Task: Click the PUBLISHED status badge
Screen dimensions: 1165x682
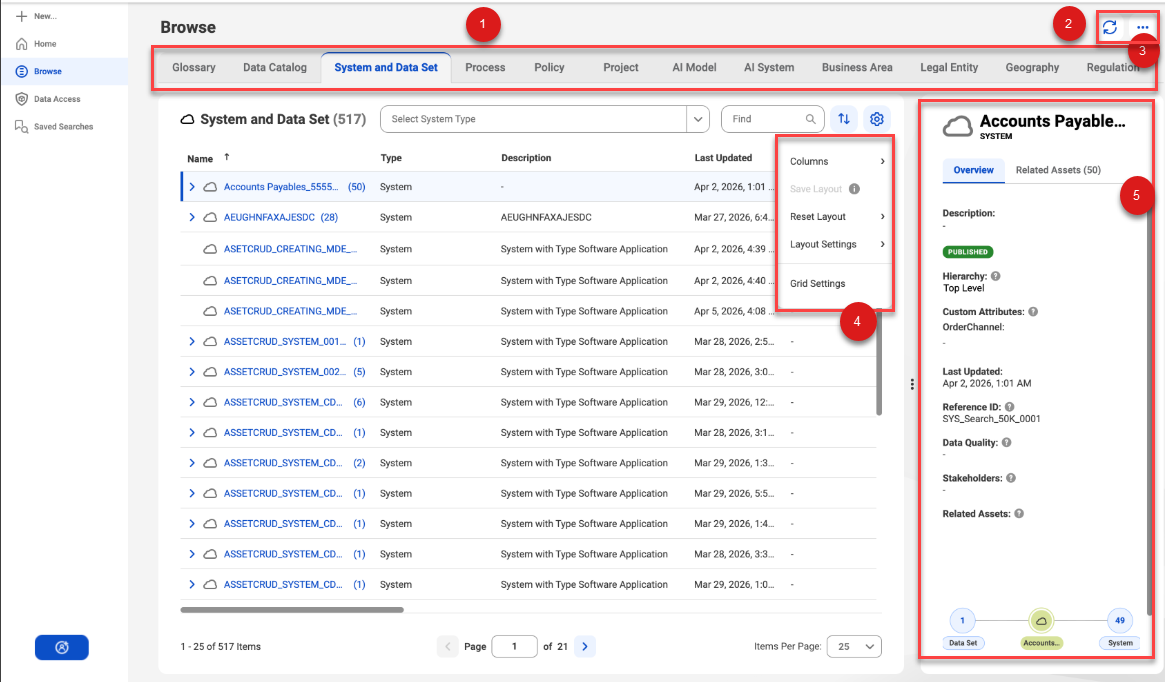Action: click(x=968, y=252)
